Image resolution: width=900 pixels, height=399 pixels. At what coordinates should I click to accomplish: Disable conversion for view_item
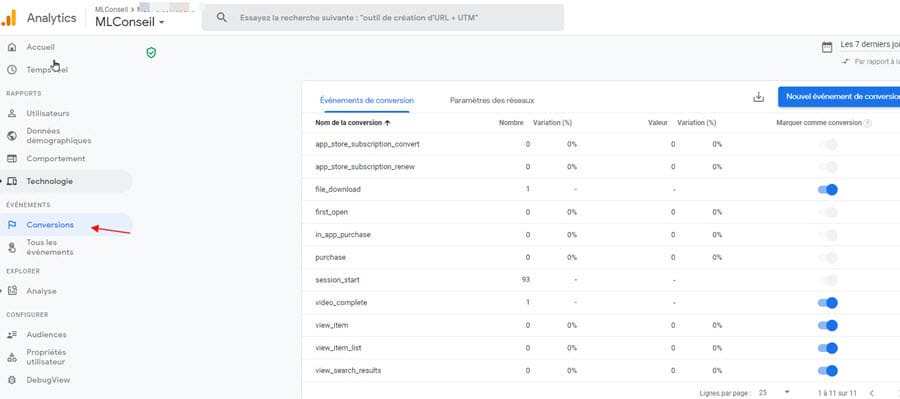pyautogui.click(x=828, y=326)
